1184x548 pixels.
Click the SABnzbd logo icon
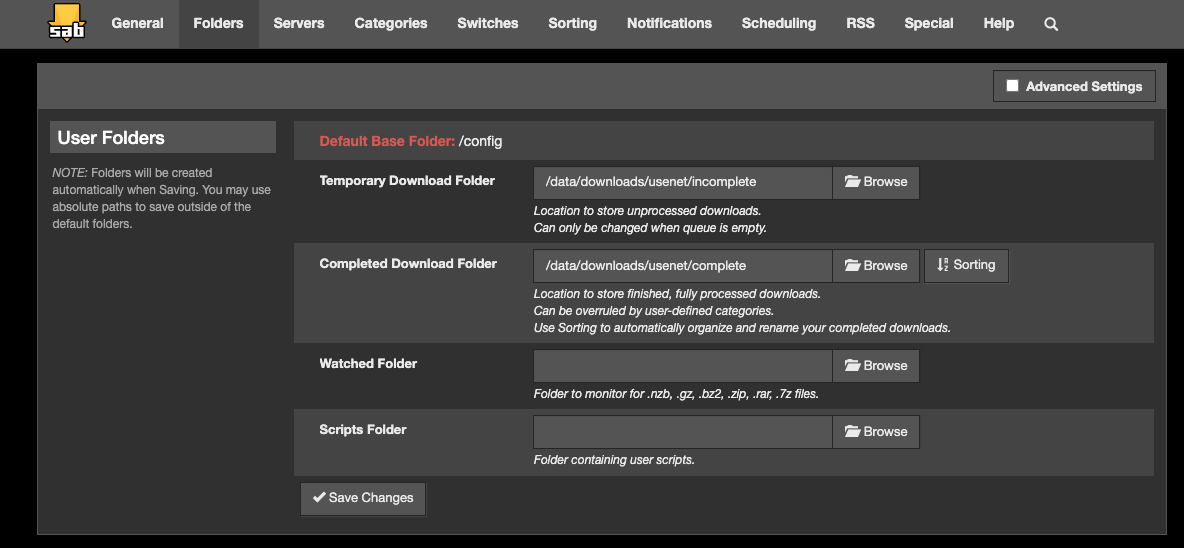pyautogui.click(x=66, y=23)
